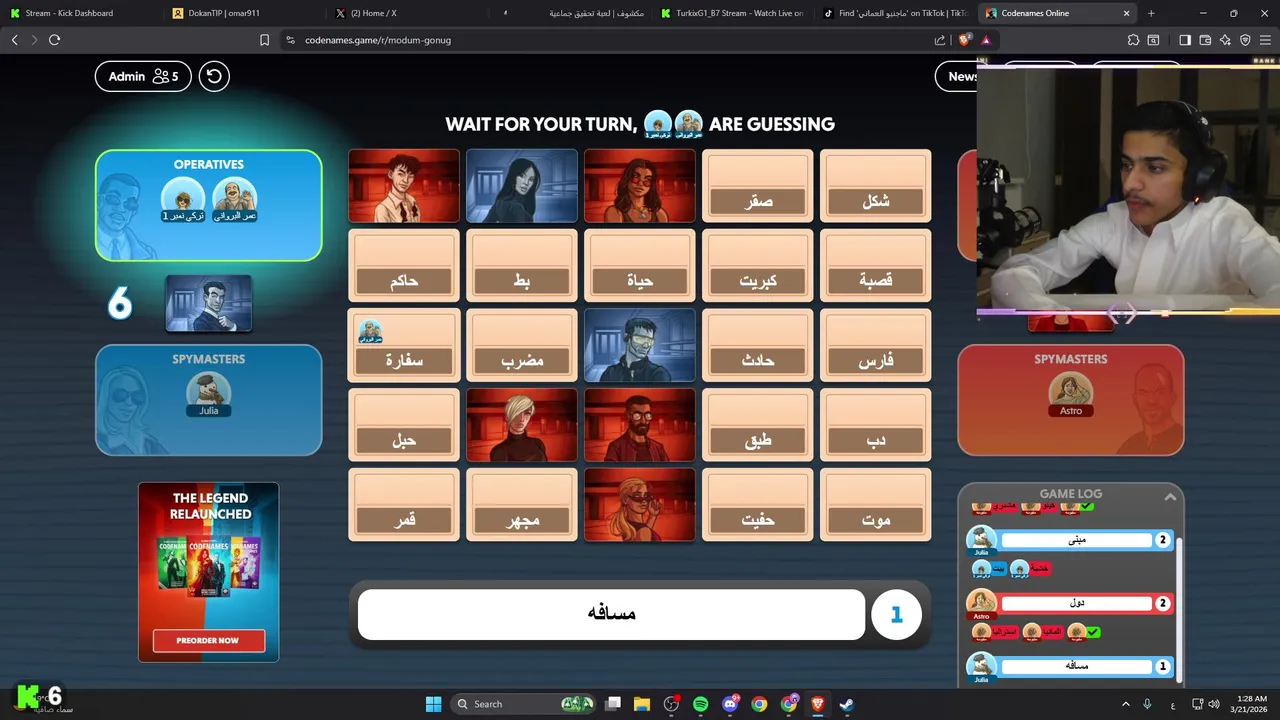Tap the حفيت word card
Image resolution: width=1280 pixels, height=720 pixels.
[758, 506]
